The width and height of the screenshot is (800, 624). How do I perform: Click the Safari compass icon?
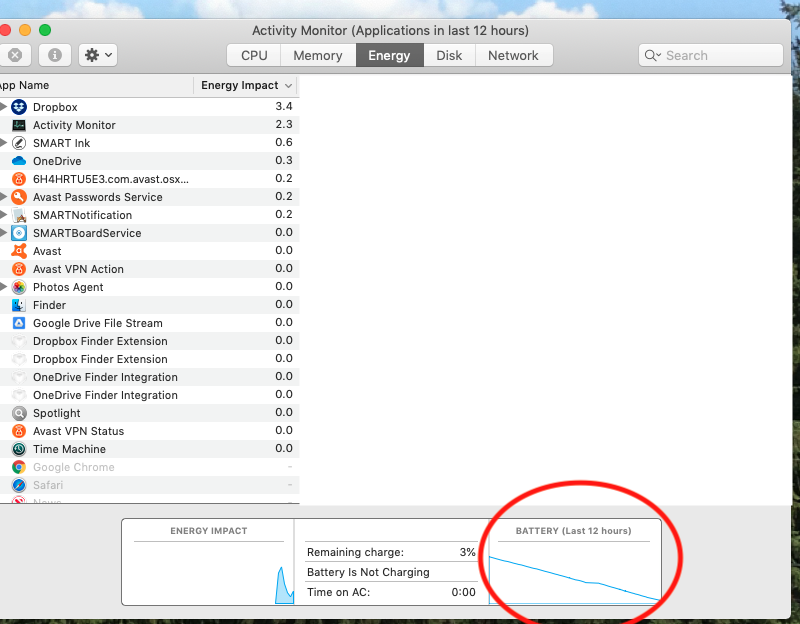[19, 485]
